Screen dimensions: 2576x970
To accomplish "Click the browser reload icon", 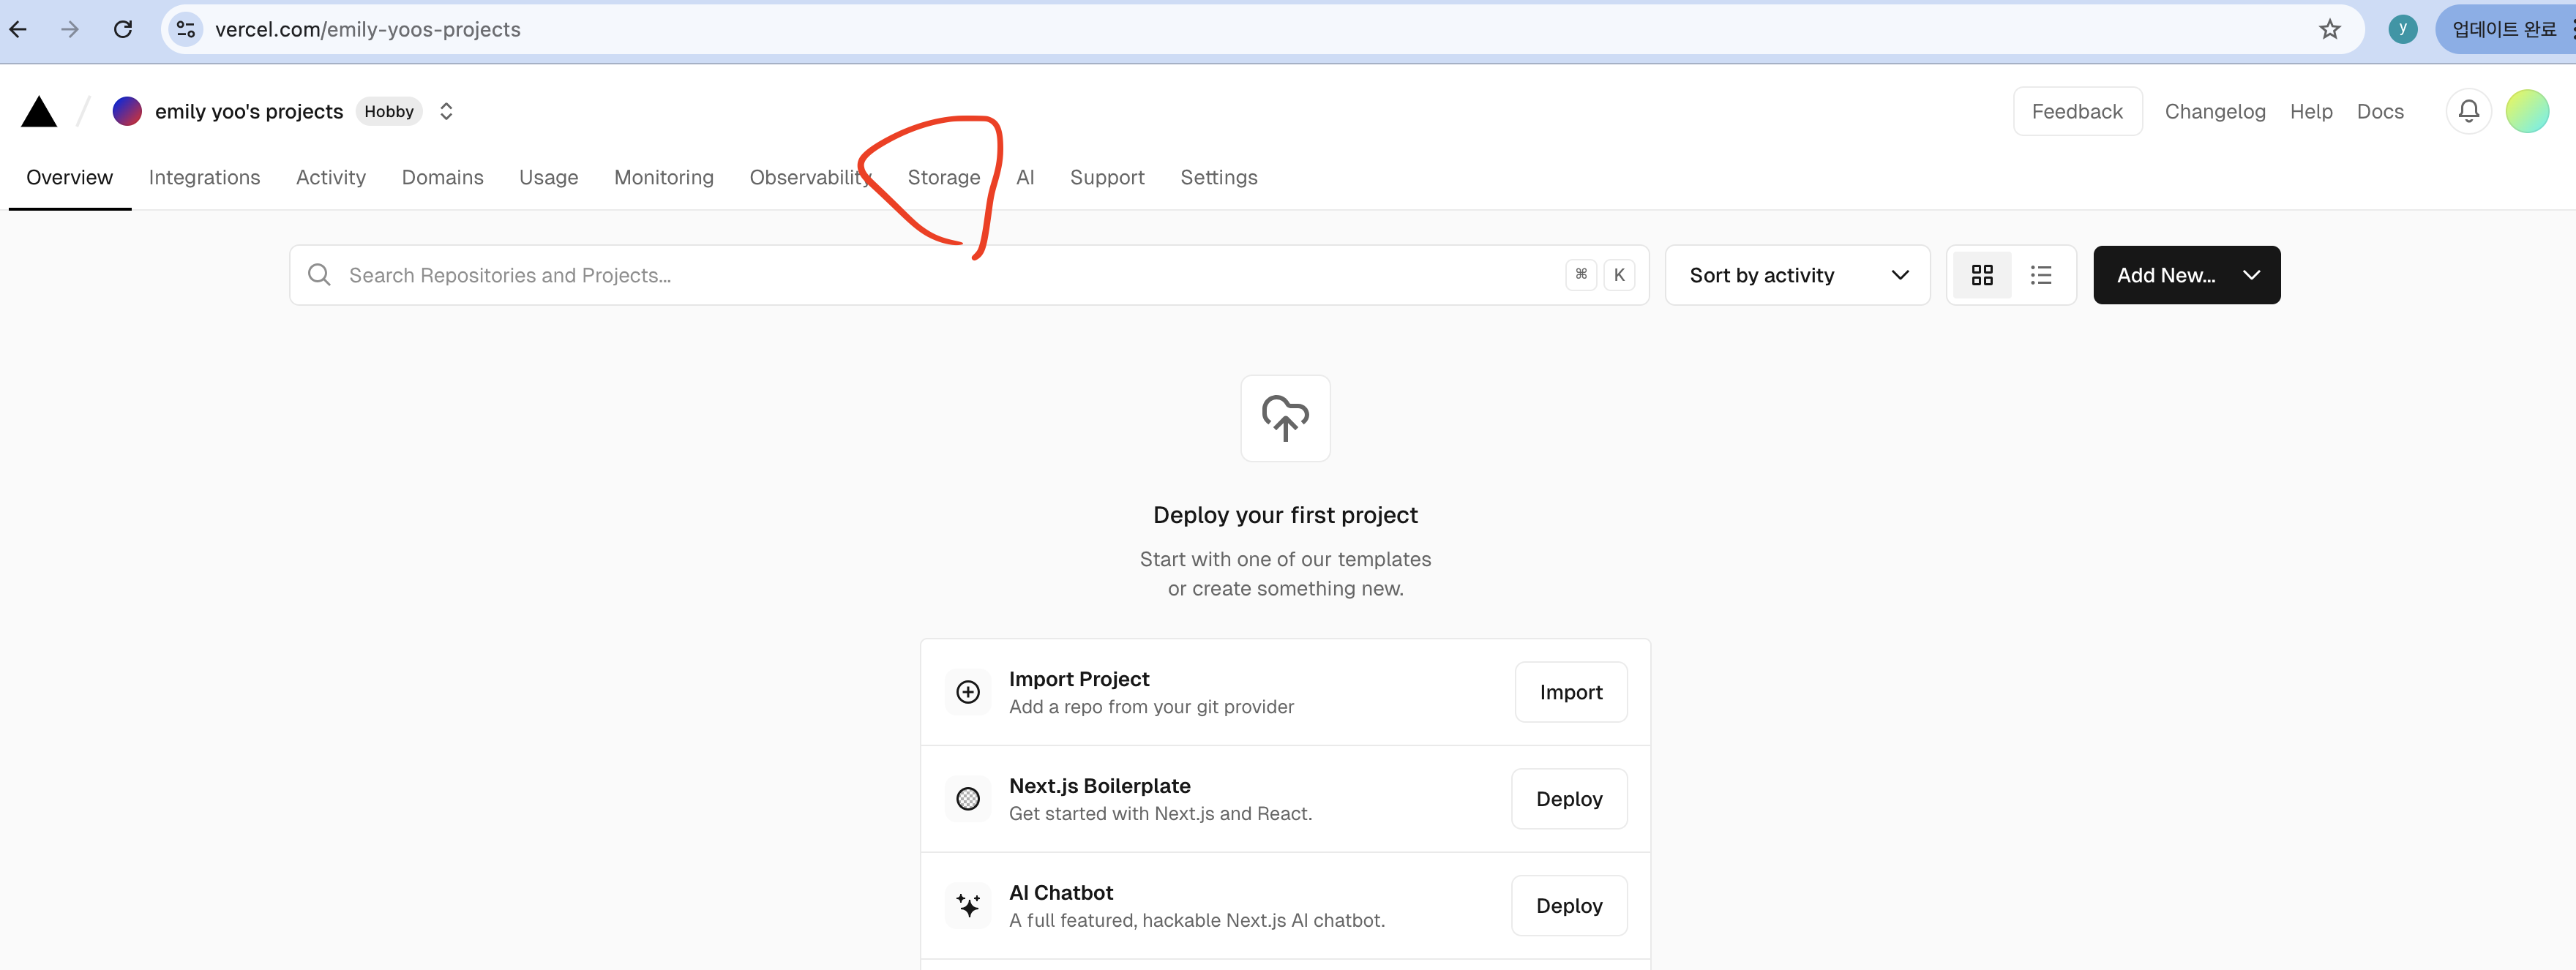I will coord(123,29).
